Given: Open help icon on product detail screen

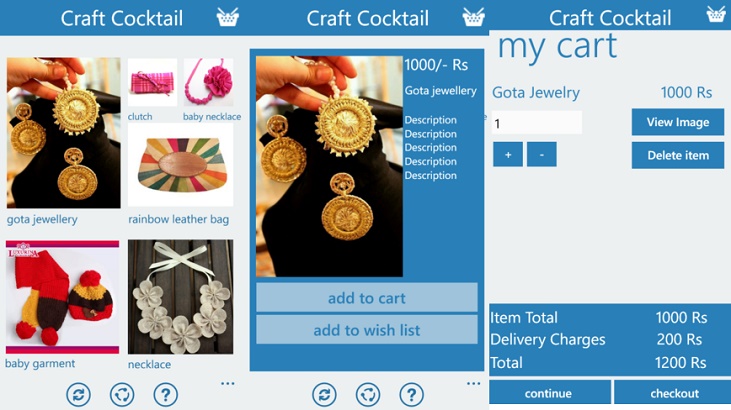Looking at the screenshot, I should (x=411, y=395).
